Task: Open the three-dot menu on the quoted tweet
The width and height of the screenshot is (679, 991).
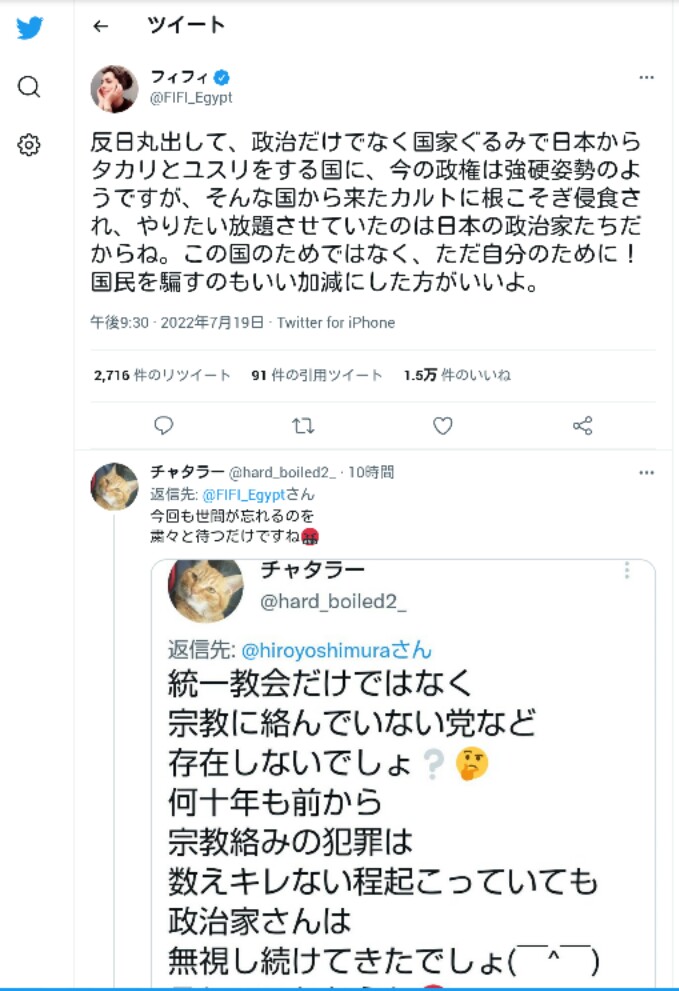Action: (x=627, y=572)
